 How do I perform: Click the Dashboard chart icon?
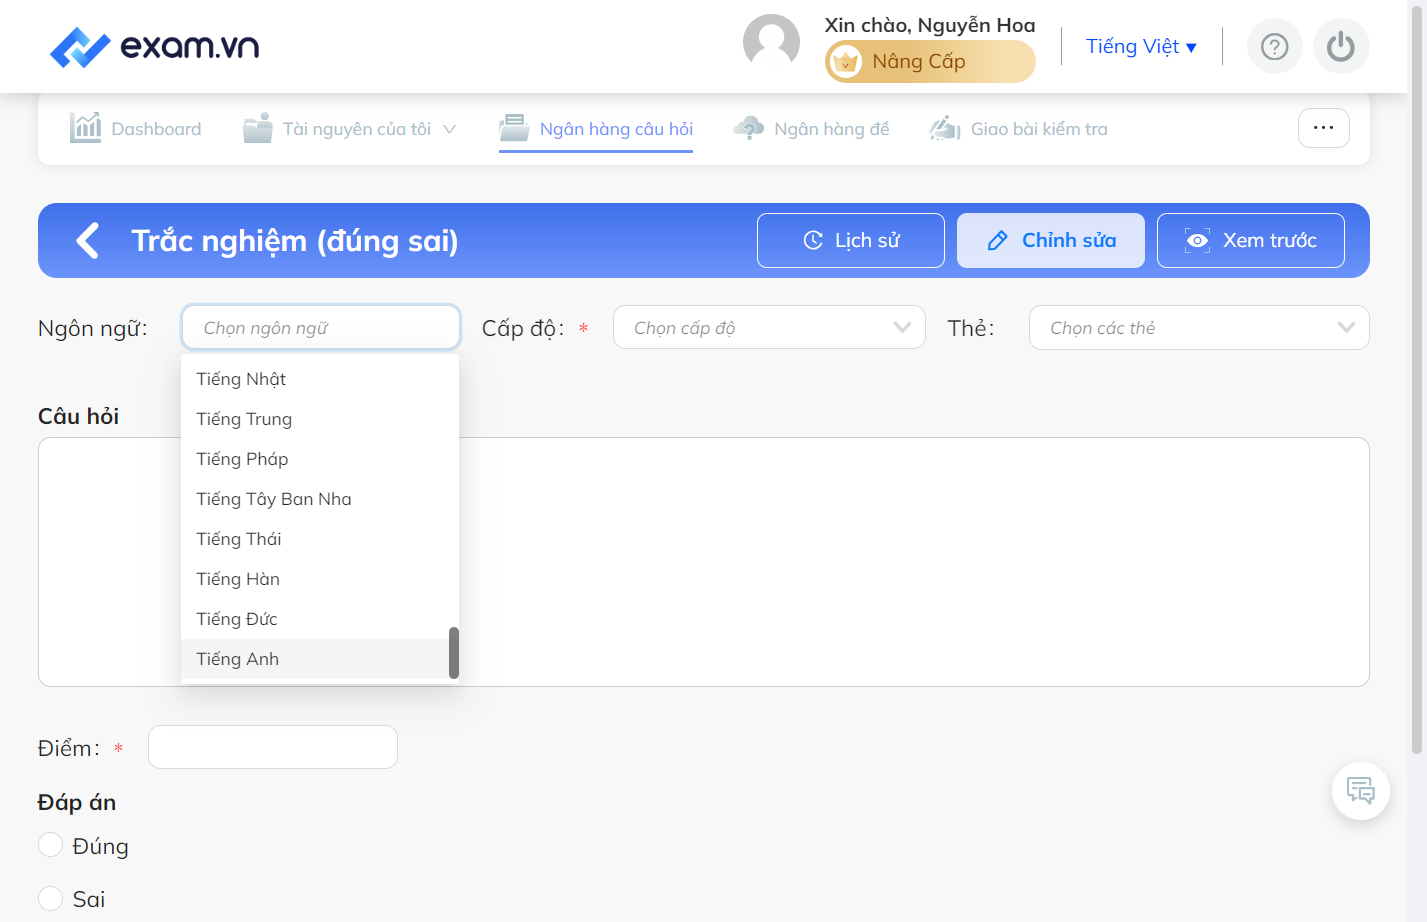point(86,128)
